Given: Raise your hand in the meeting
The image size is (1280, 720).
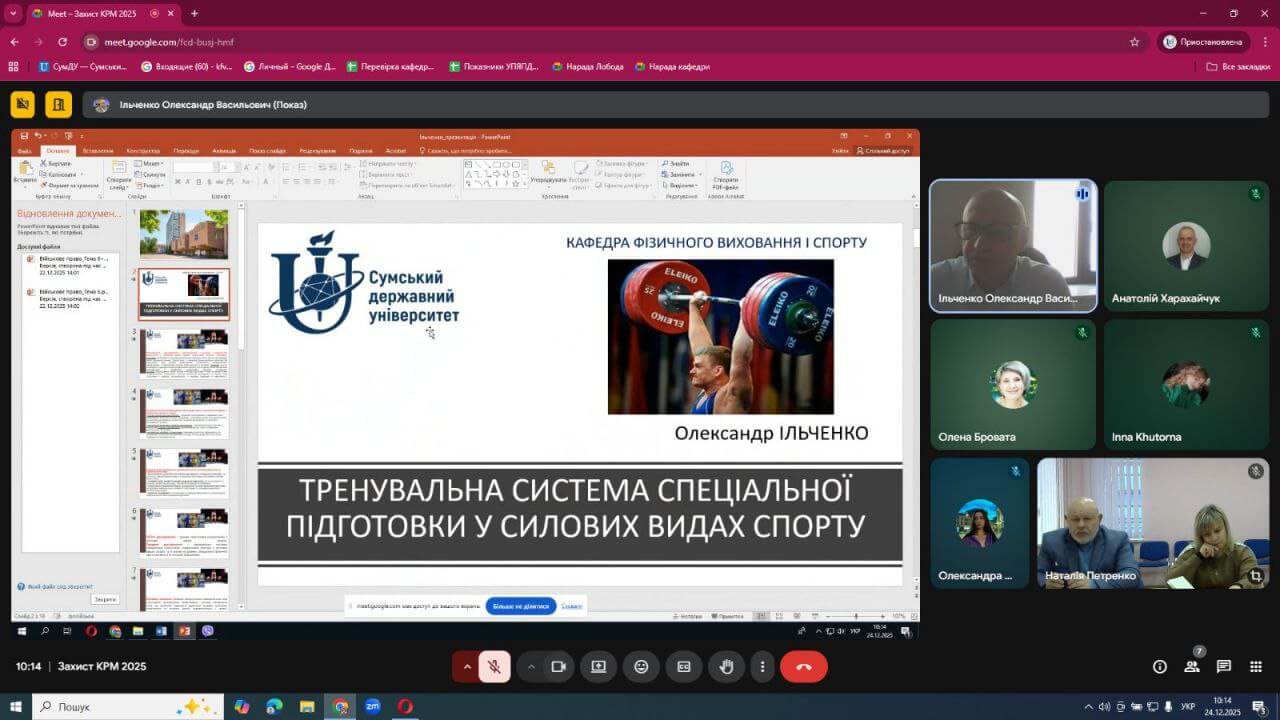Looking at the screenshot, I should (727, 667).
